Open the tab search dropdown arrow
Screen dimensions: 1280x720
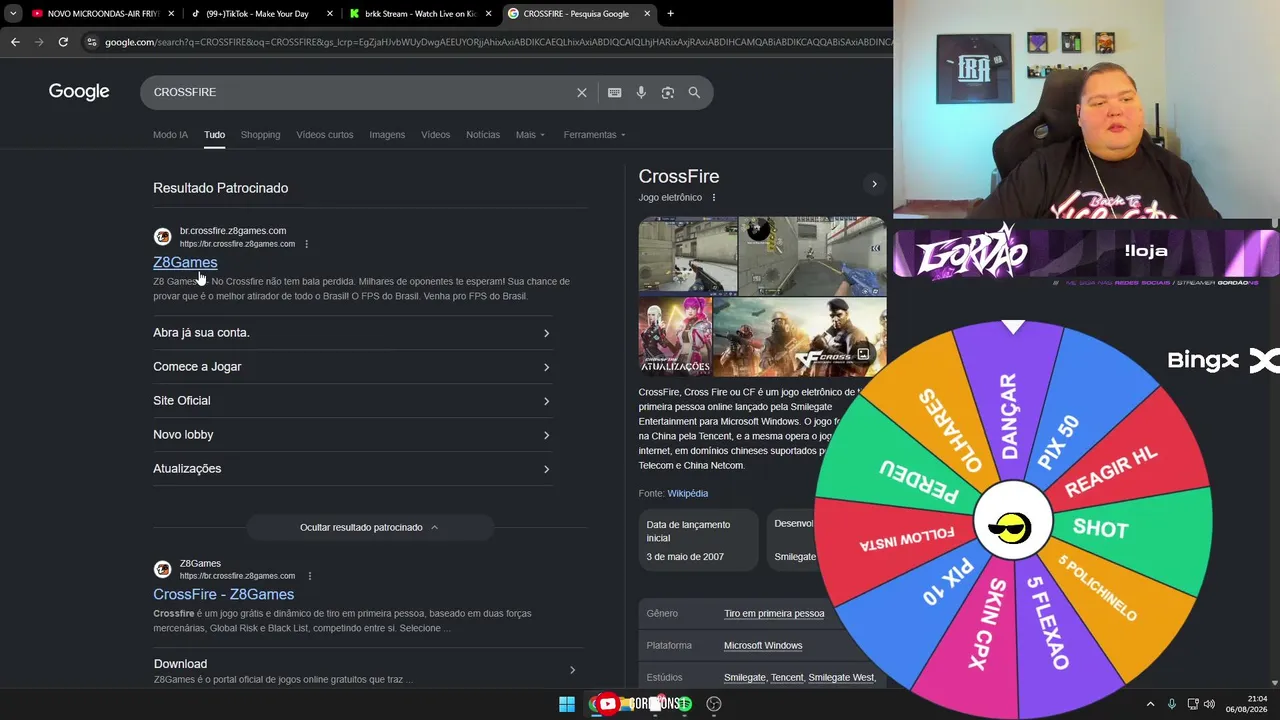click(13, 14)
